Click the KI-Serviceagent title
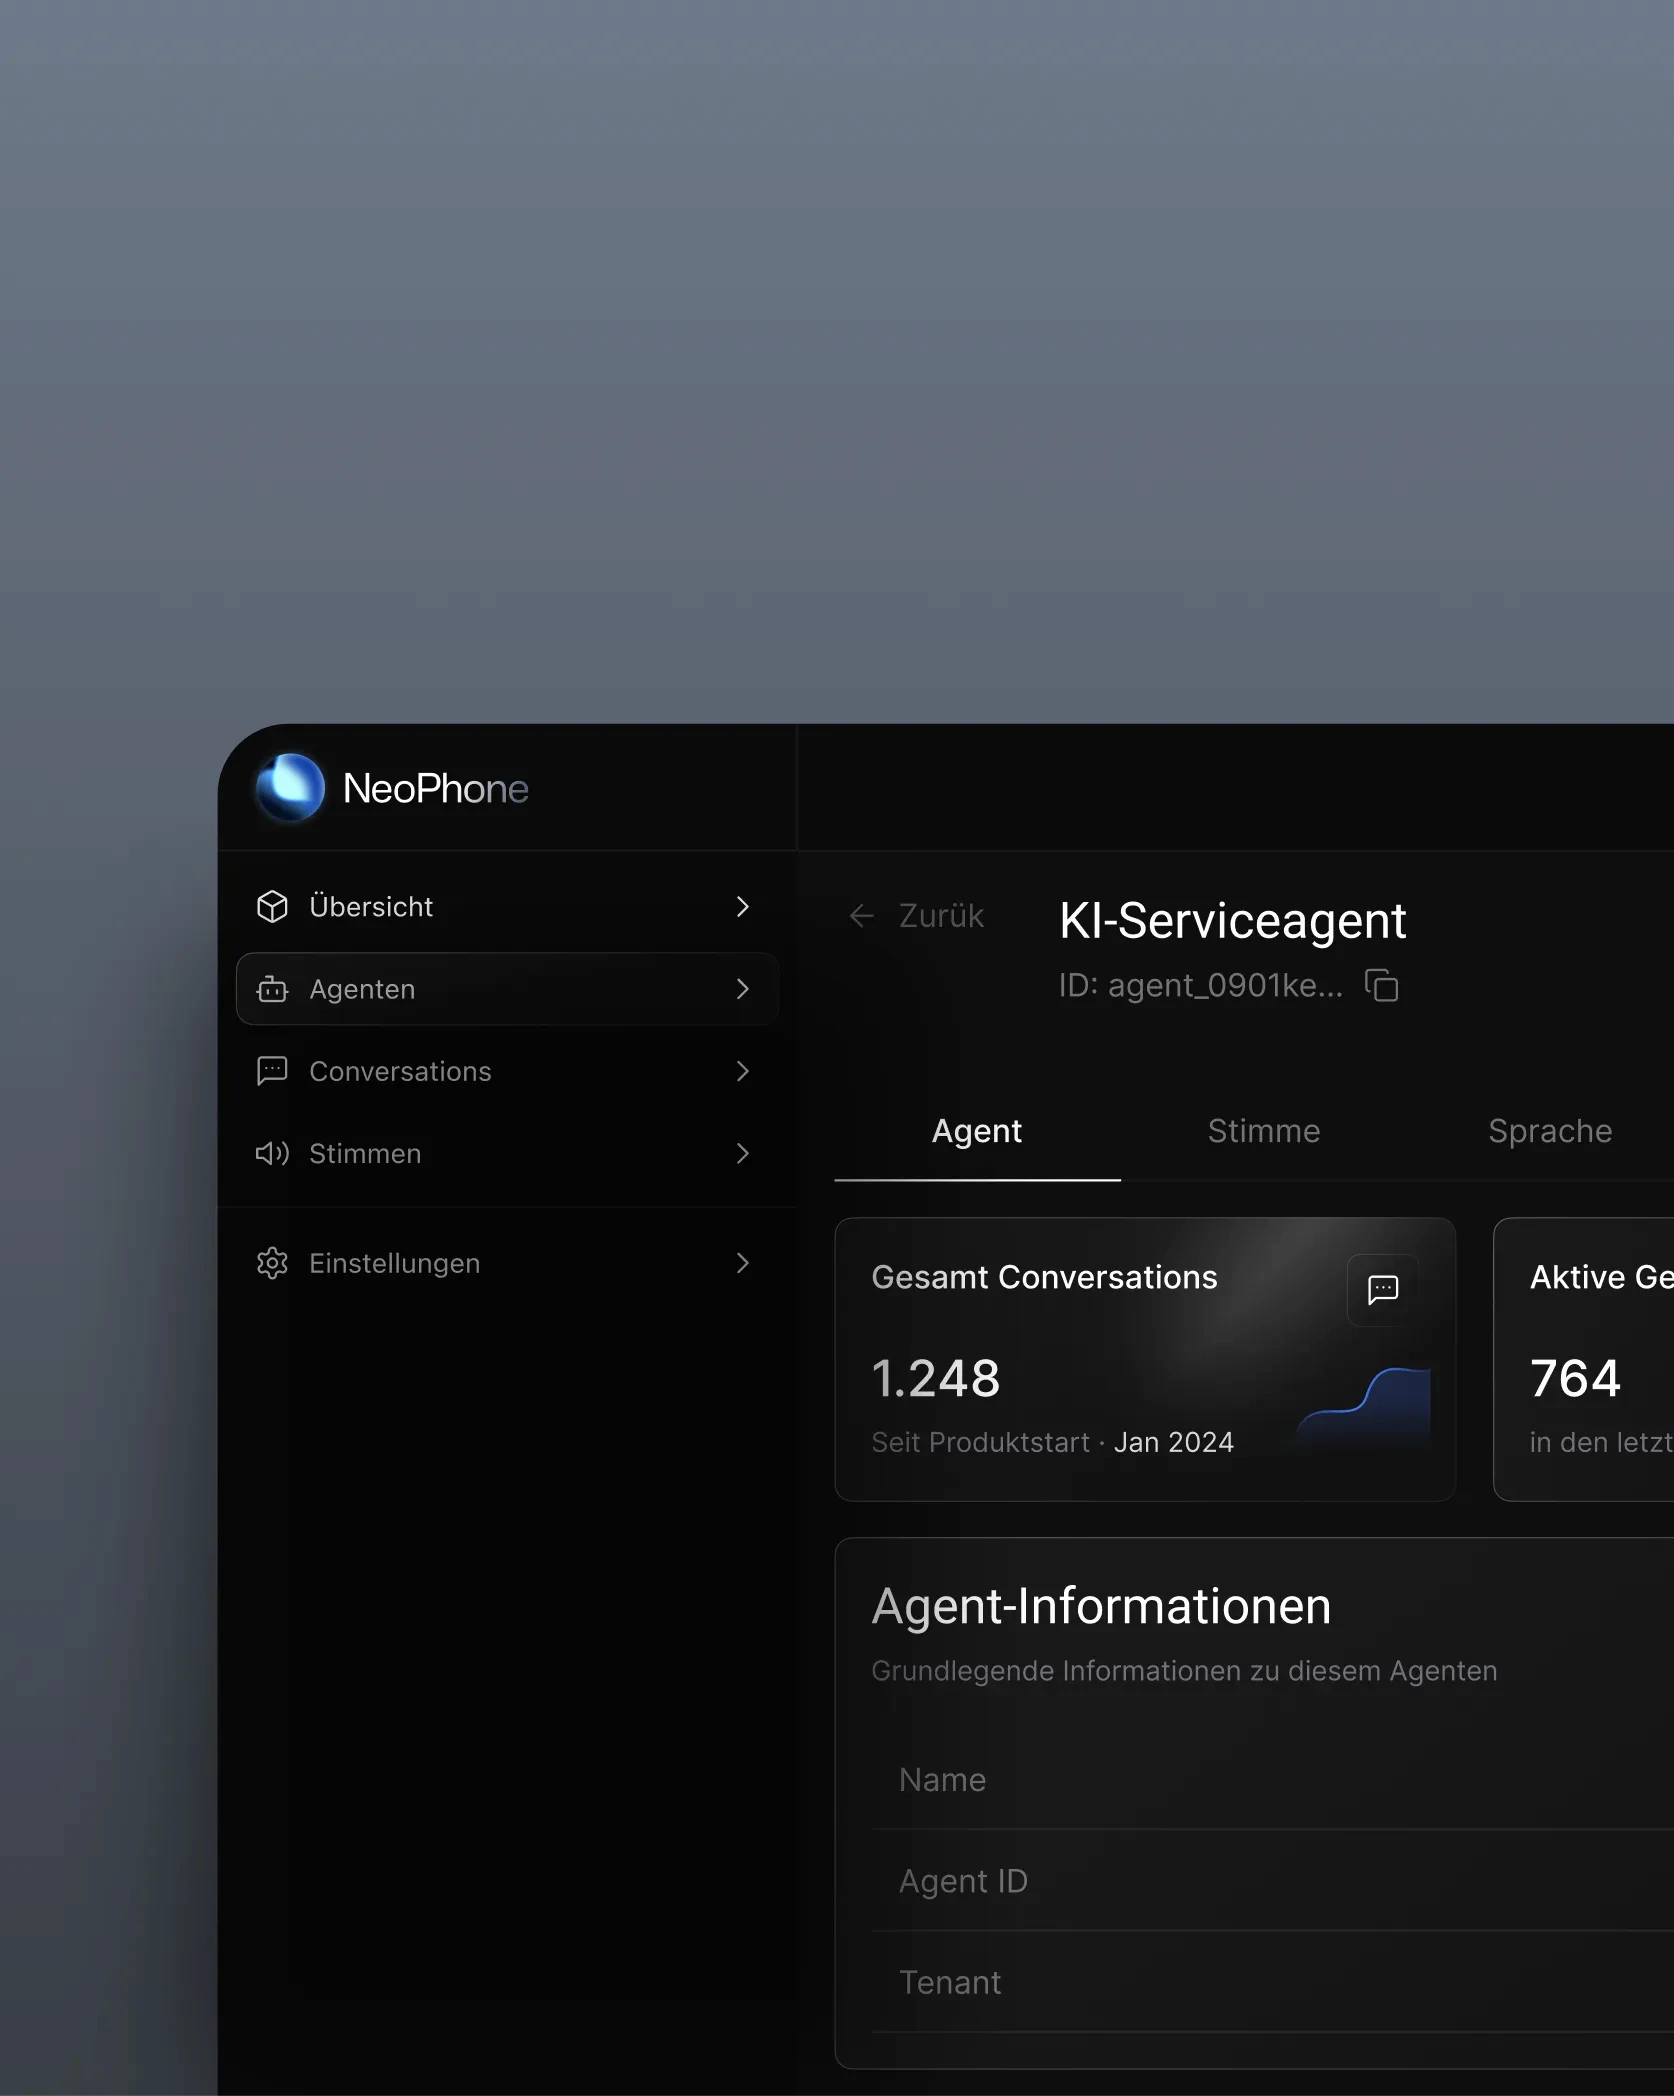The width and height of the screenshot is (1674, 2096). (1232, 920)
